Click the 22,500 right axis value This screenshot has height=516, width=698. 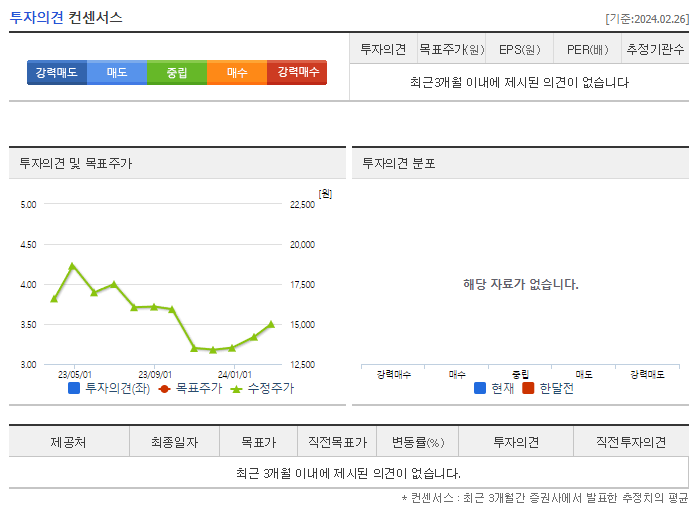tap(303, 205)
